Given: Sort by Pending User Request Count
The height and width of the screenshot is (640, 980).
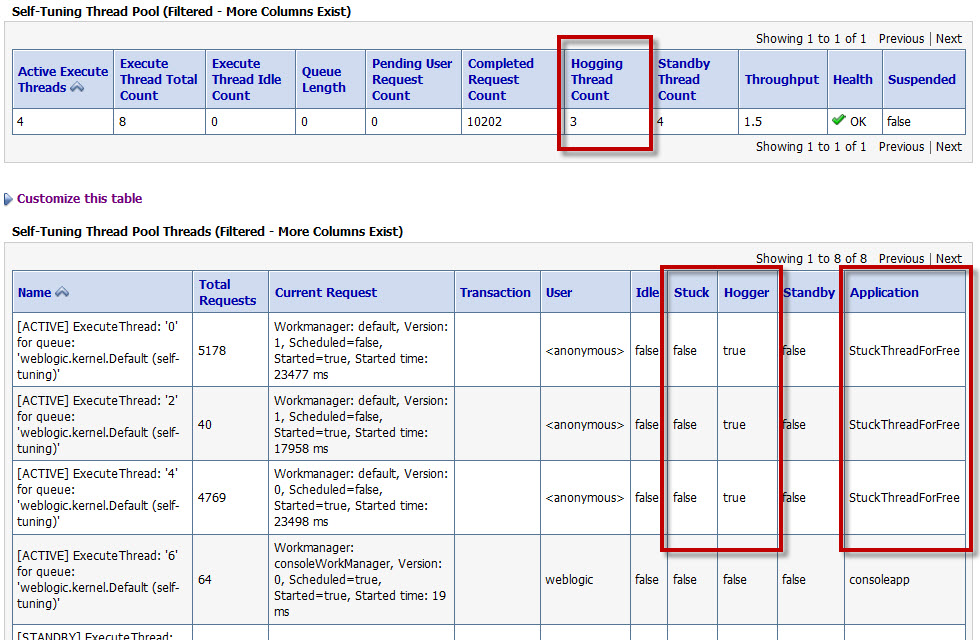Looking at the screenshot, I should [x=412, y=79].
